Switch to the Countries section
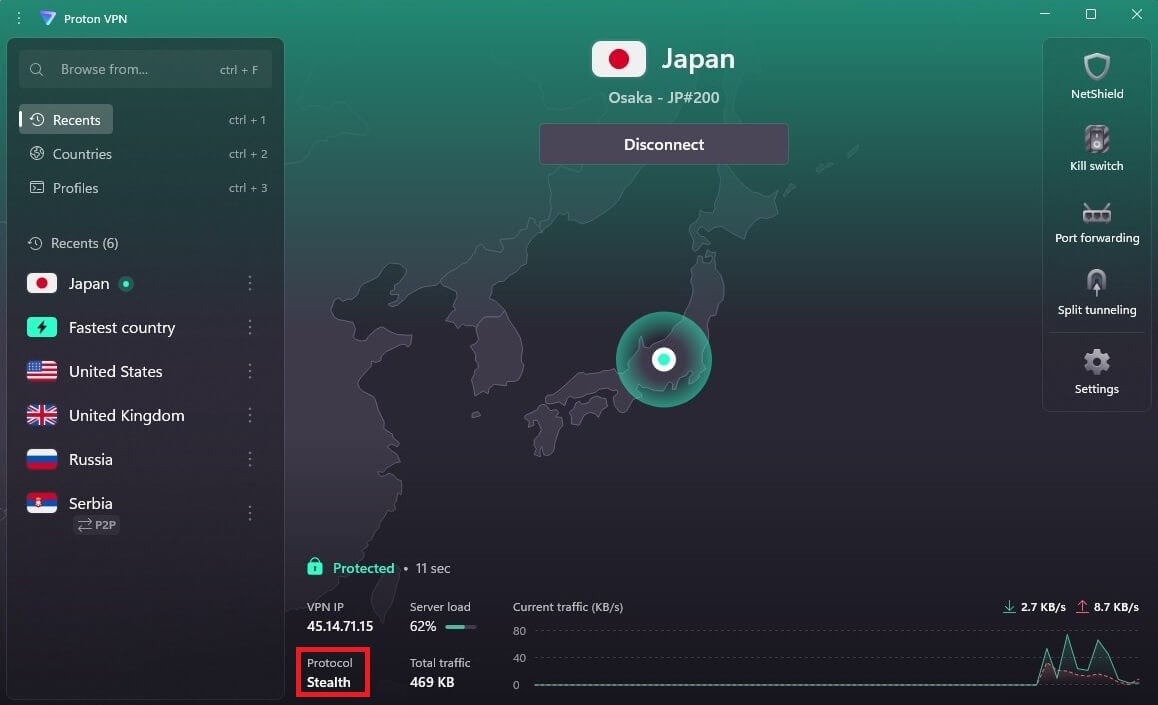The image size is (1158, 705). point(80,154)
